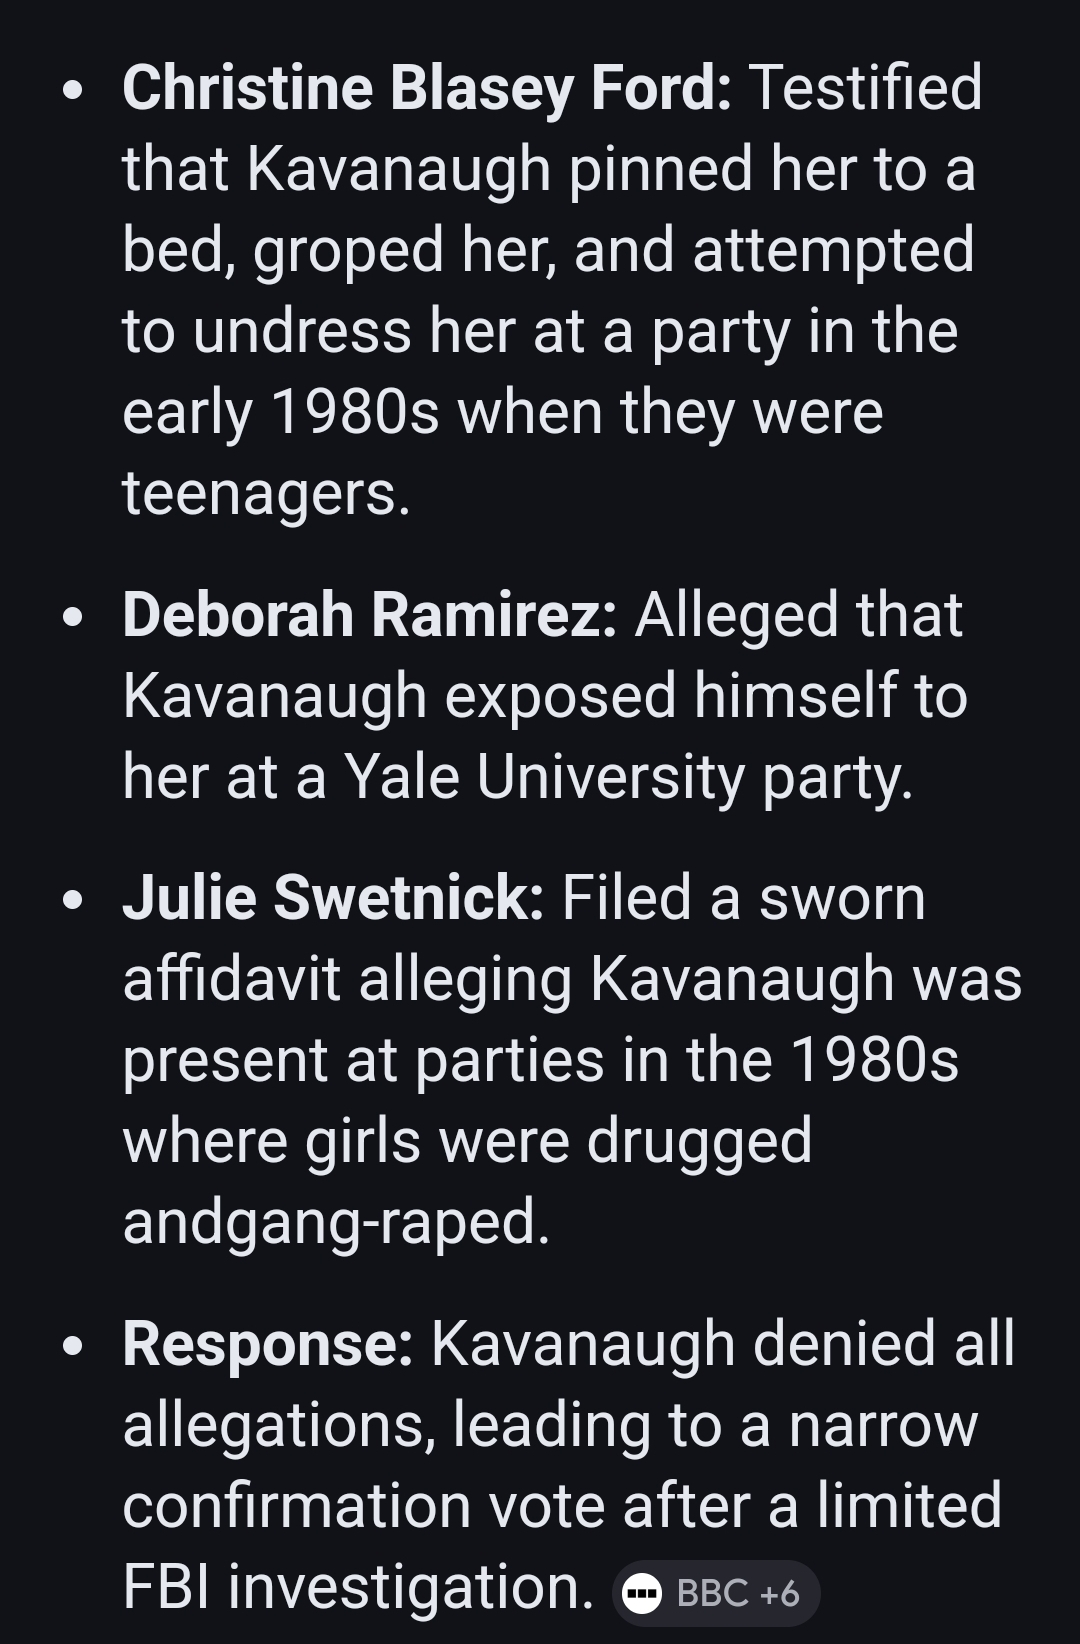Click the bold Response heading

click(x=267, y=1343)
